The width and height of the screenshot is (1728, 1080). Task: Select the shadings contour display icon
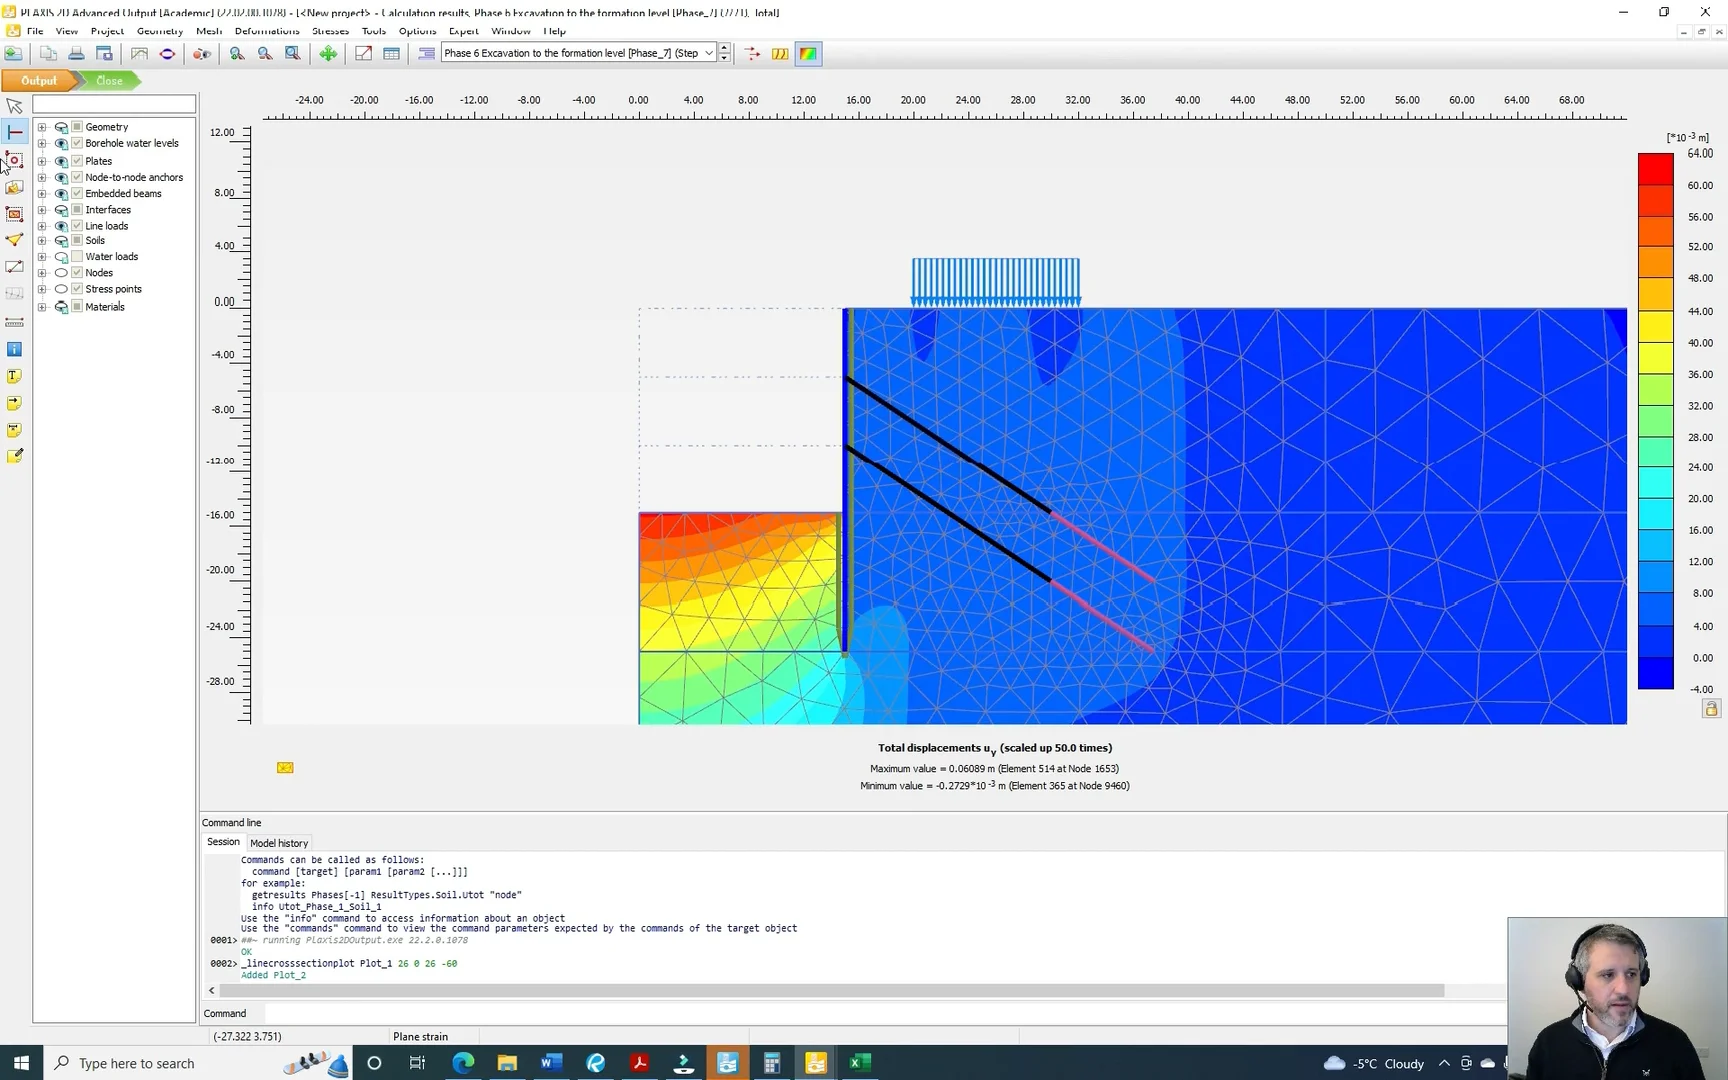pos(808,54)
